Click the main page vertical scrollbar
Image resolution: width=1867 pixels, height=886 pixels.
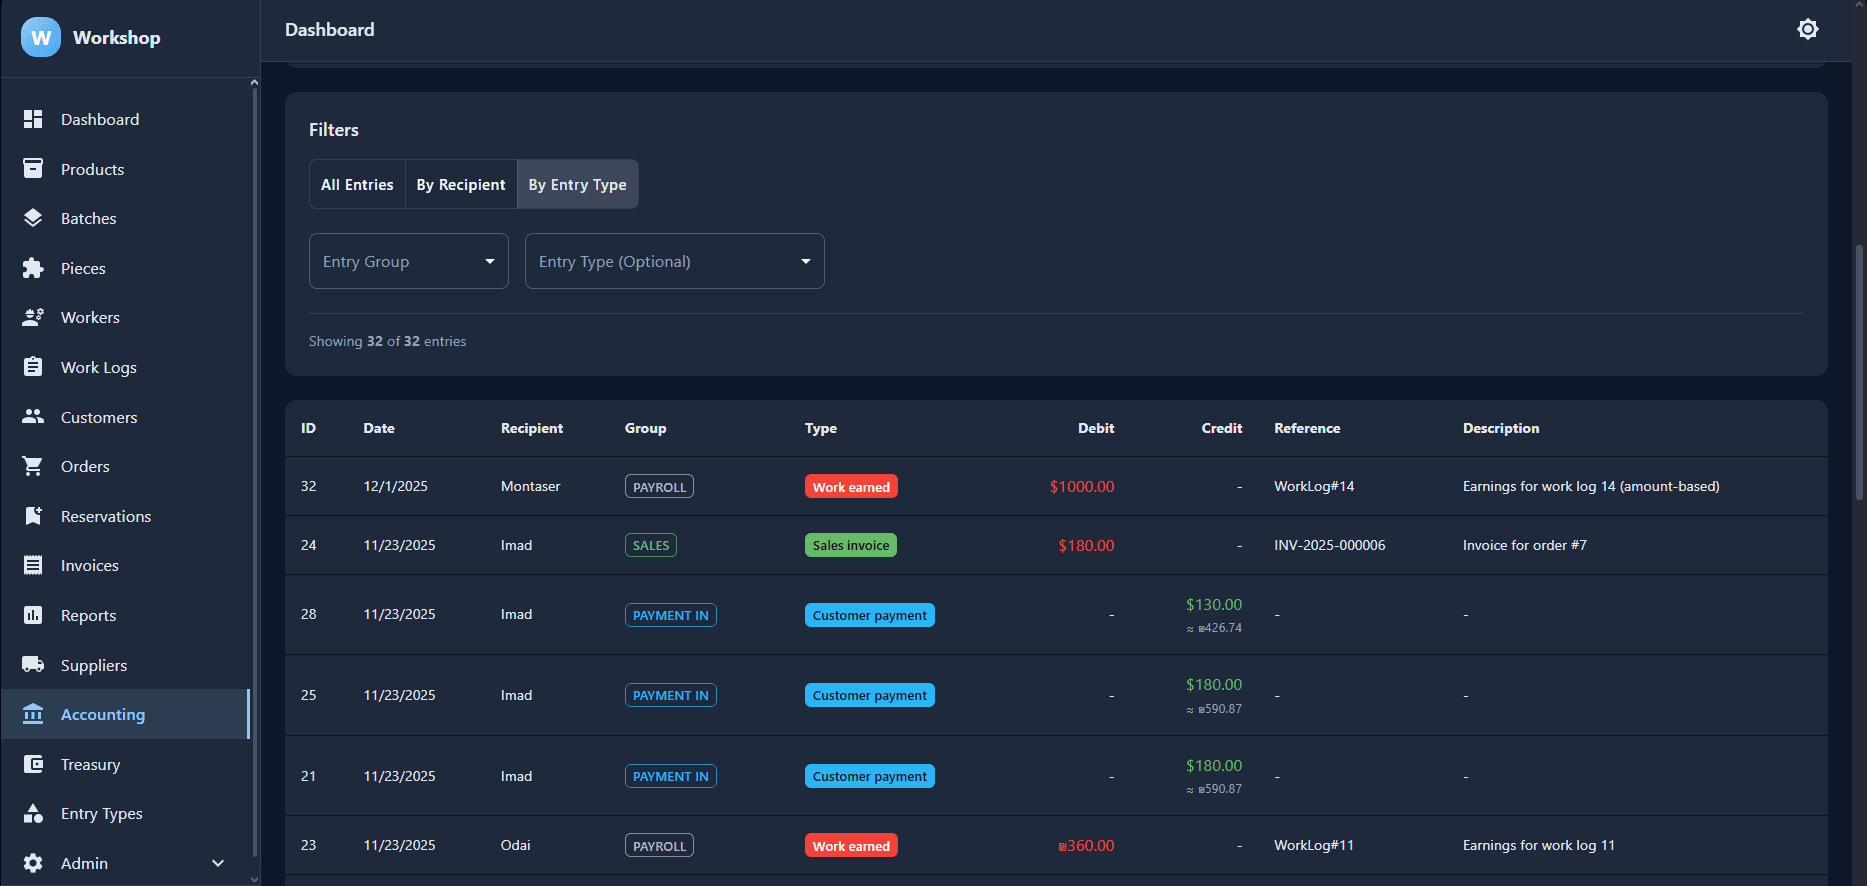tap(1860, 370)
